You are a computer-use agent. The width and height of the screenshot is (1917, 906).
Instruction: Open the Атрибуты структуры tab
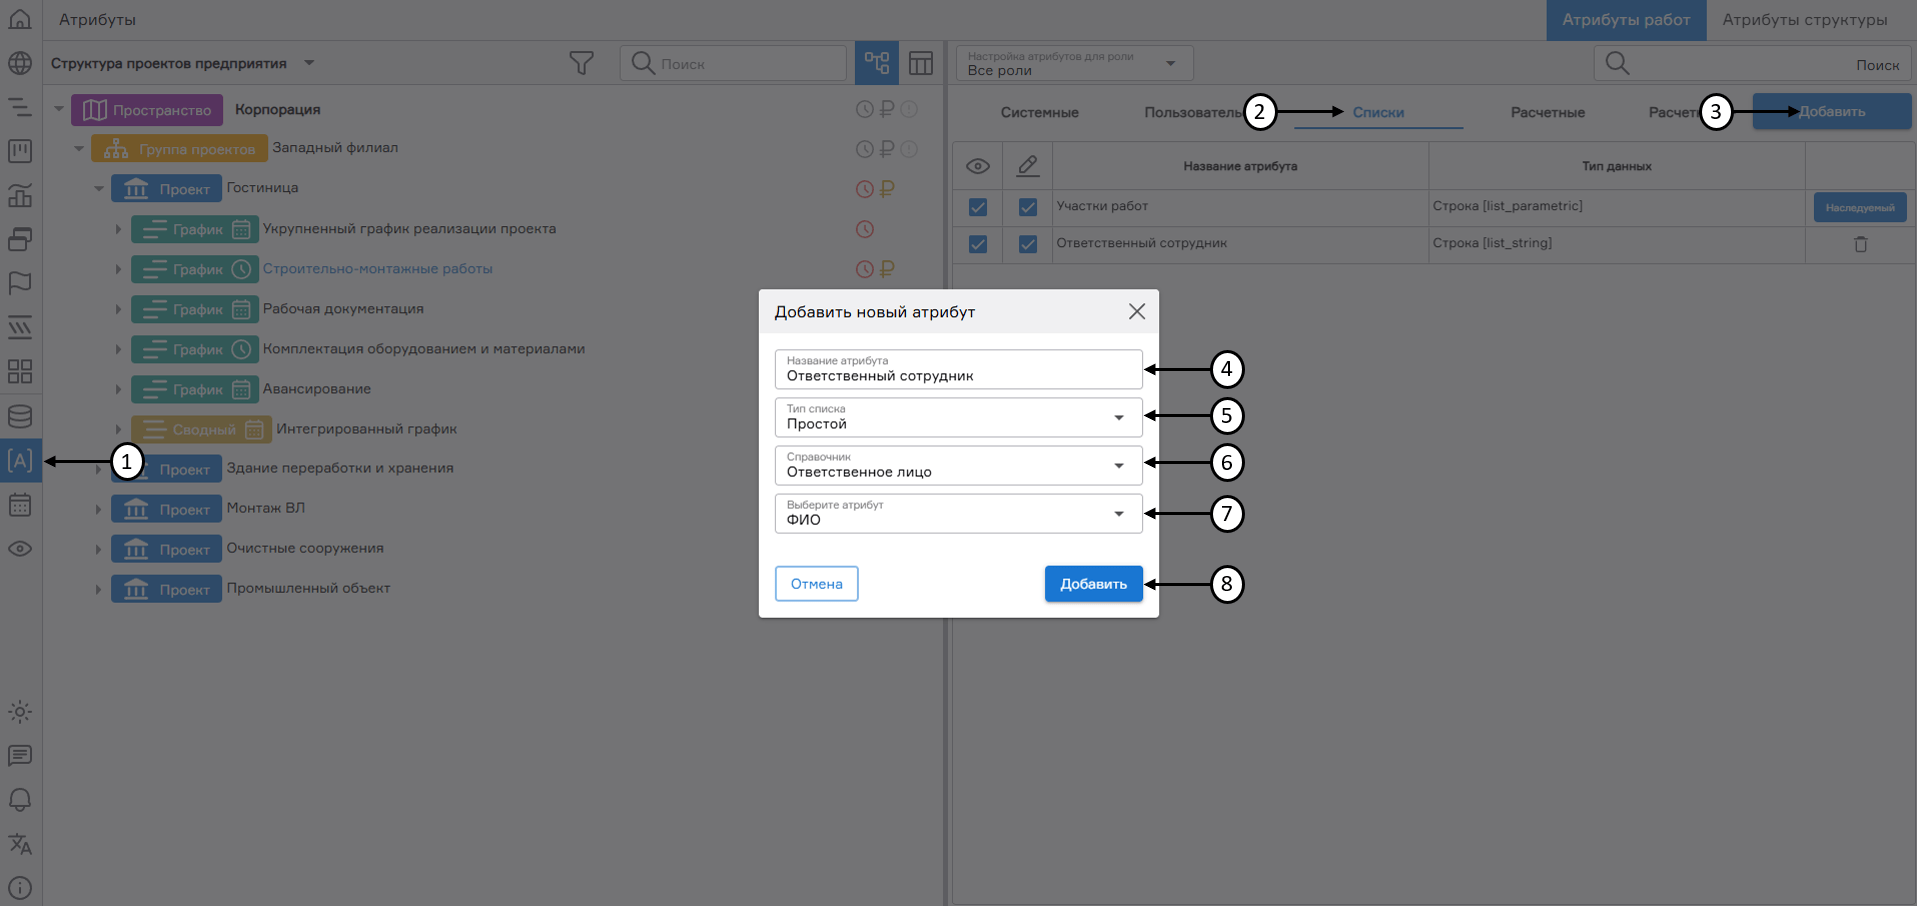point(1803,18)
